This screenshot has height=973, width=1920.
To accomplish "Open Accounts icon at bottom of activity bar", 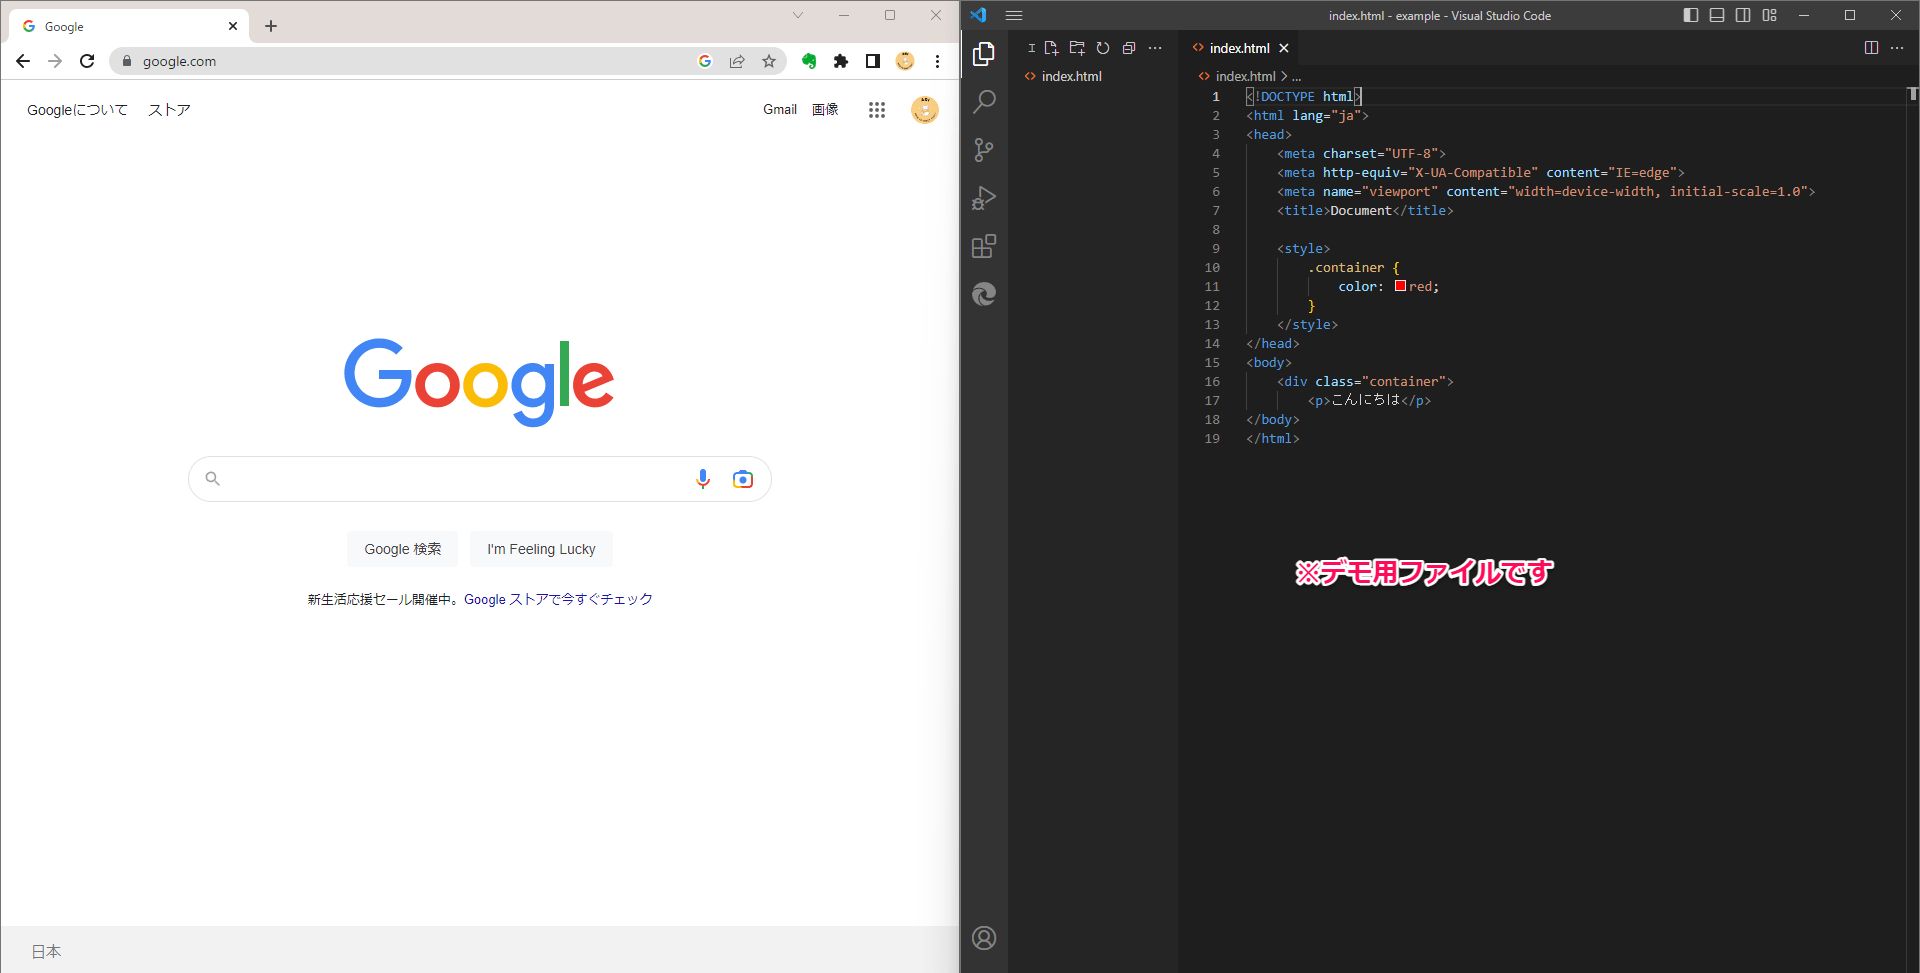I will (x=984, y=938).
